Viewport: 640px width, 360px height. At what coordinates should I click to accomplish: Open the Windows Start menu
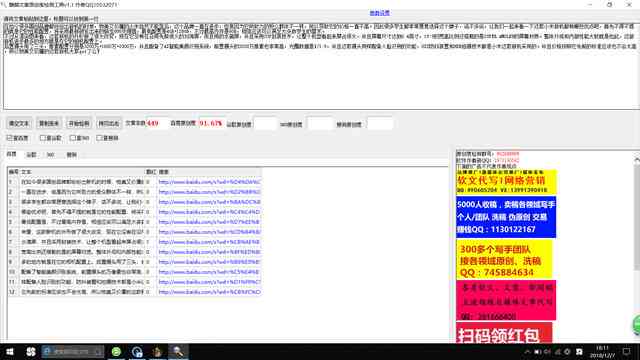10,351
